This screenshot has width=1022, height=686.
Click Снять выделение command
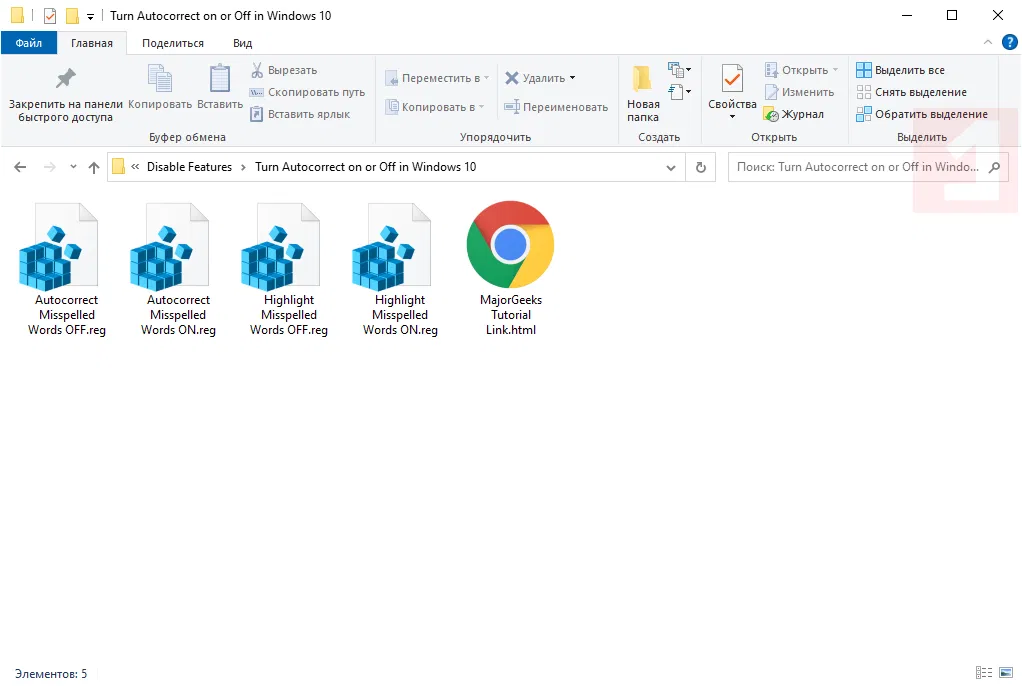coord(911,92)
